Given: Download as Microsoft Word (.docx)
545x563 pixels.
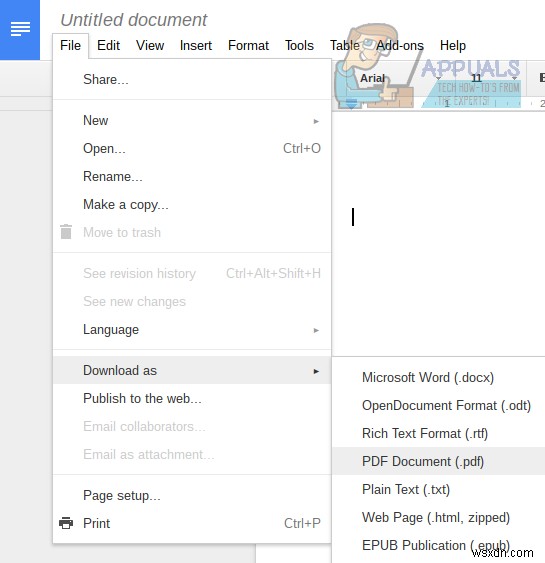Looking at the screenshot, I should point(438,377).
